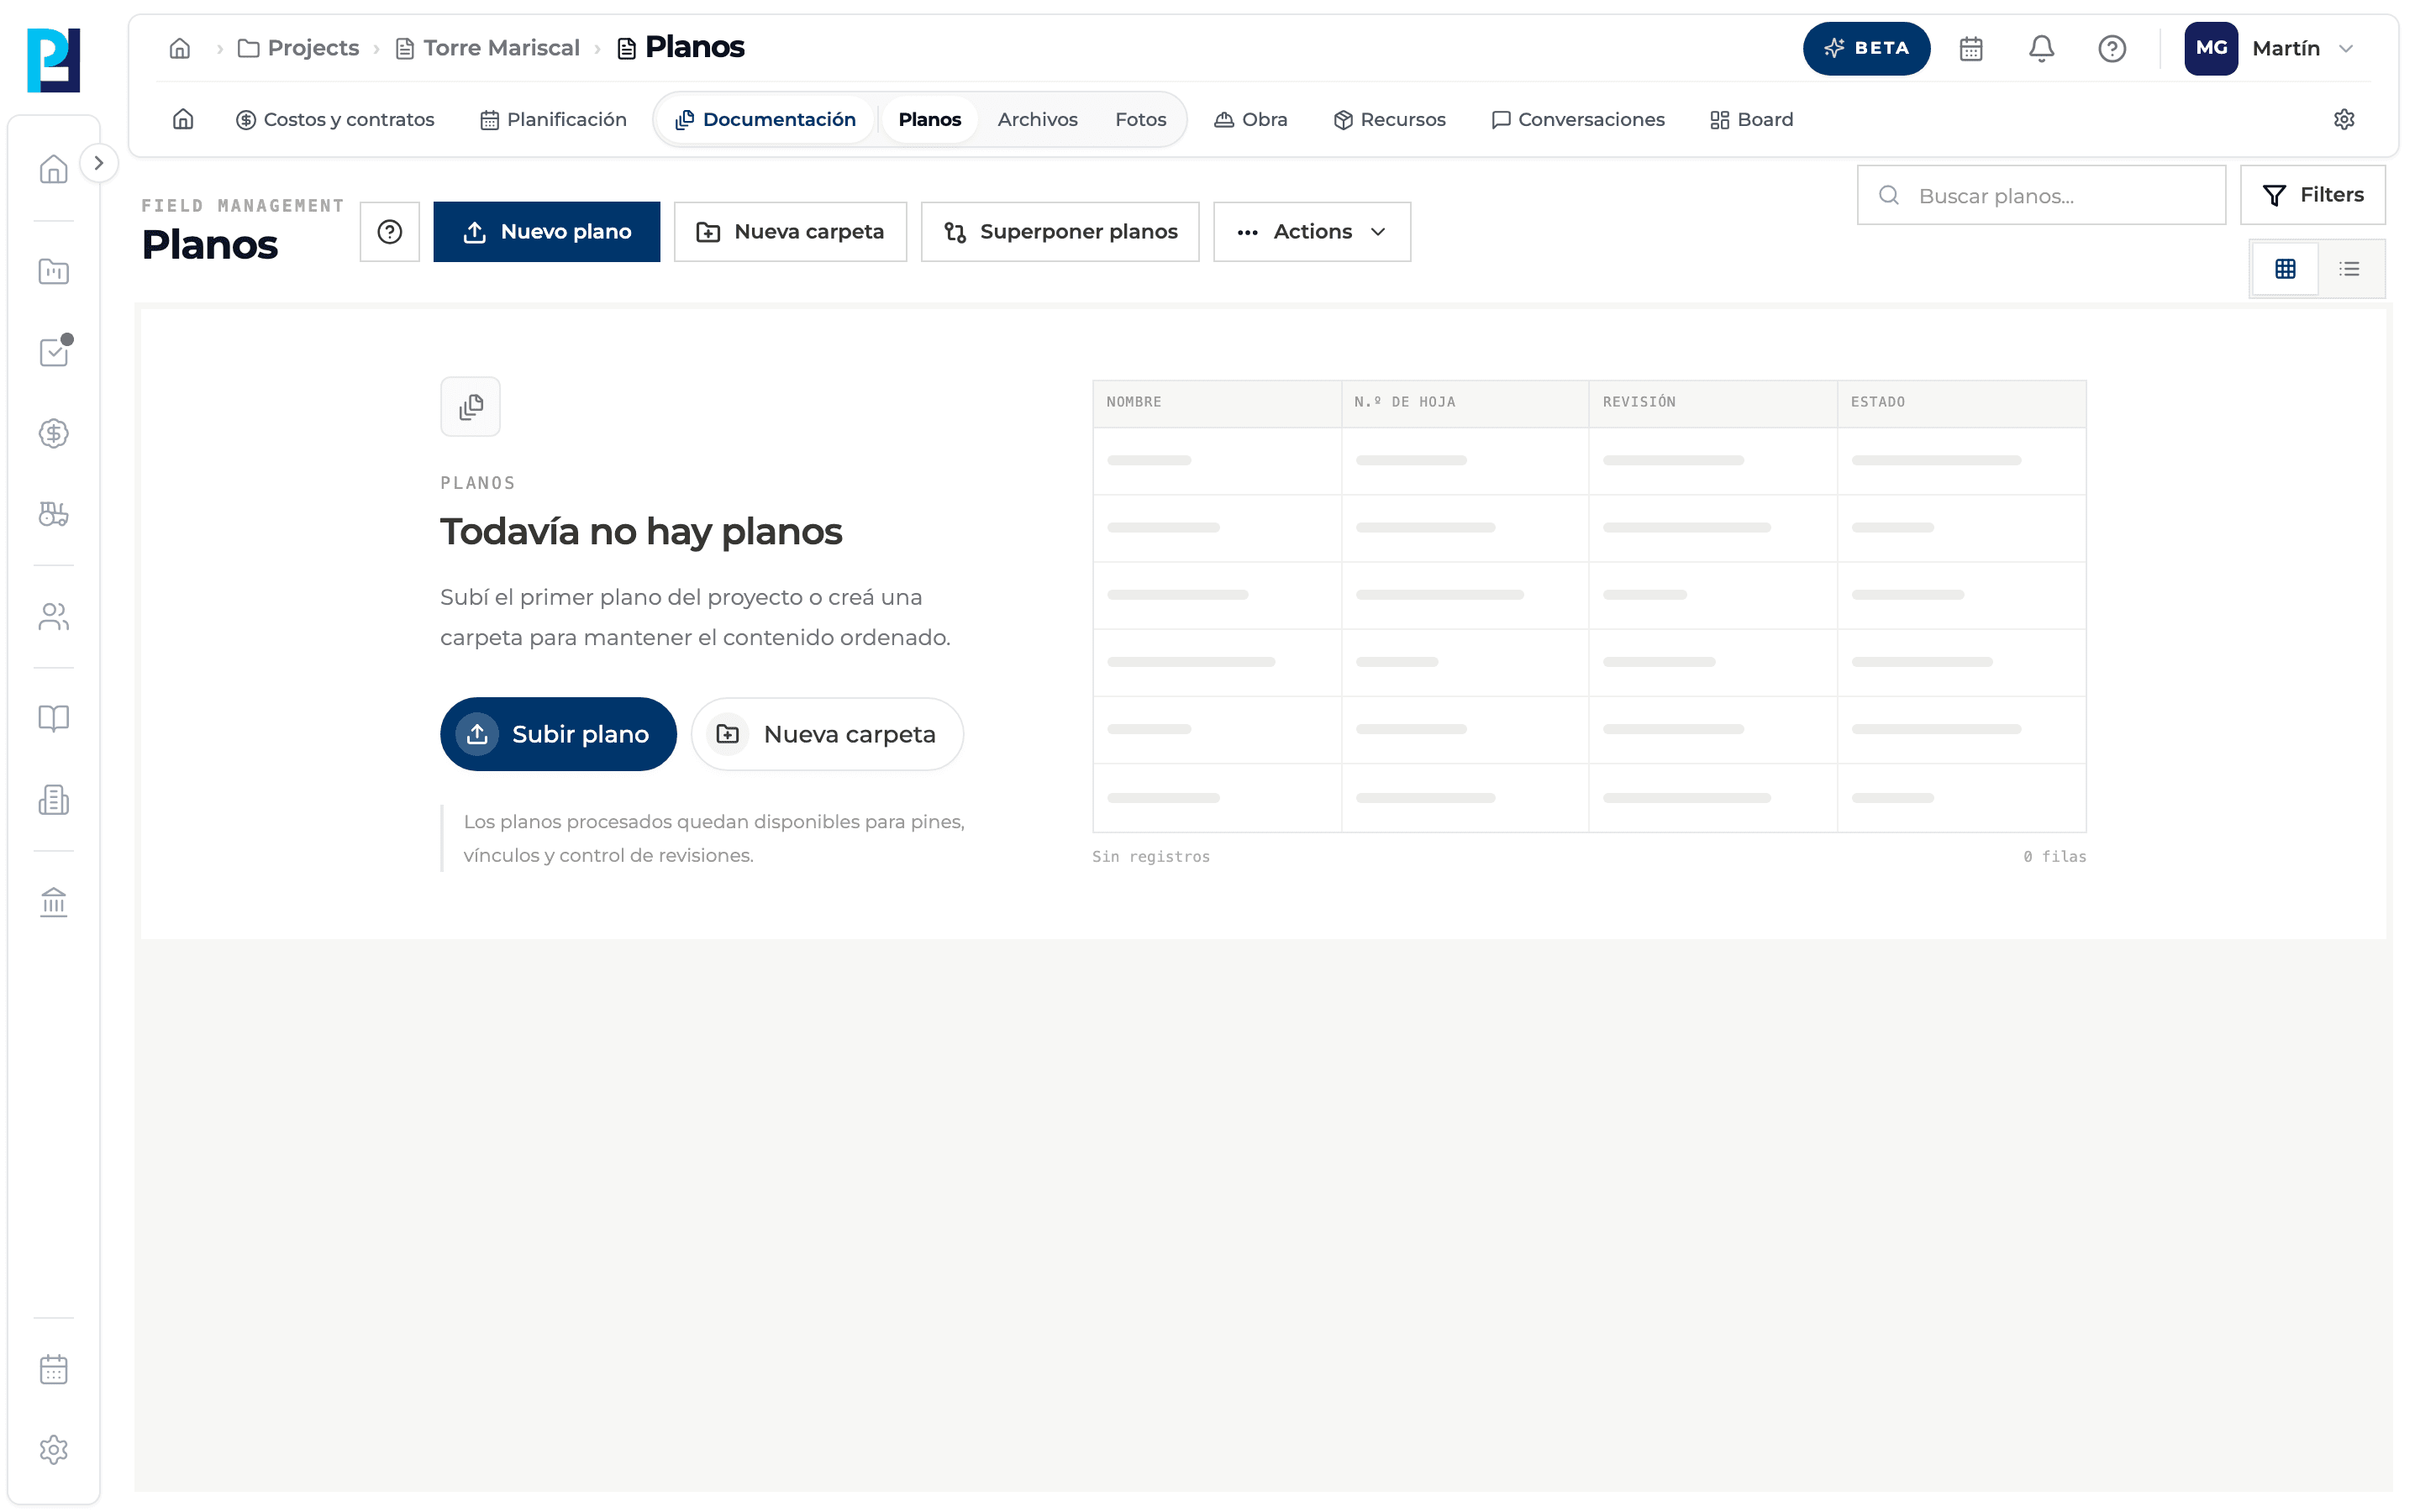Switch to Planificación tab
Screen dimensions: 2420x1512
pos(553,119)
